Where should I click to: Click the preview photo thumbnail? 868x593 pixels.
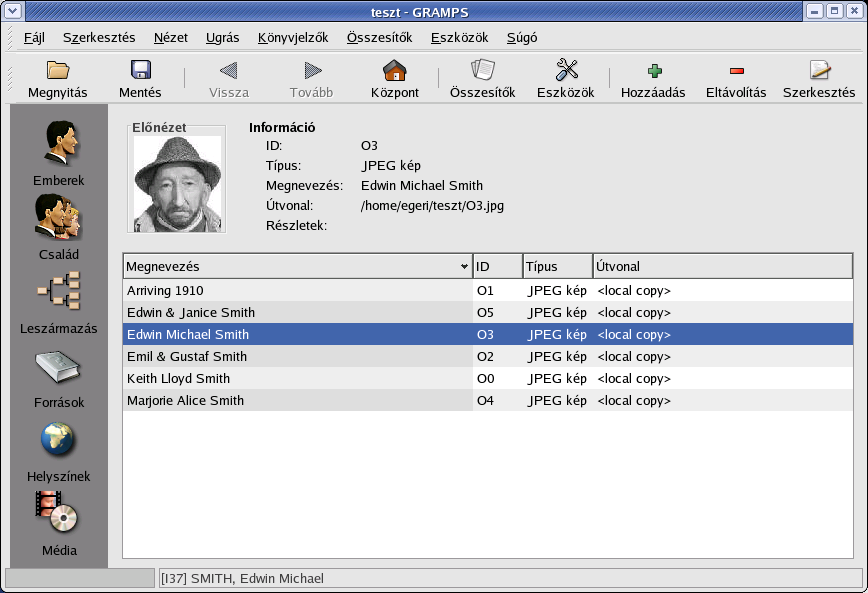pyautogui.click(x=177, y=183)
